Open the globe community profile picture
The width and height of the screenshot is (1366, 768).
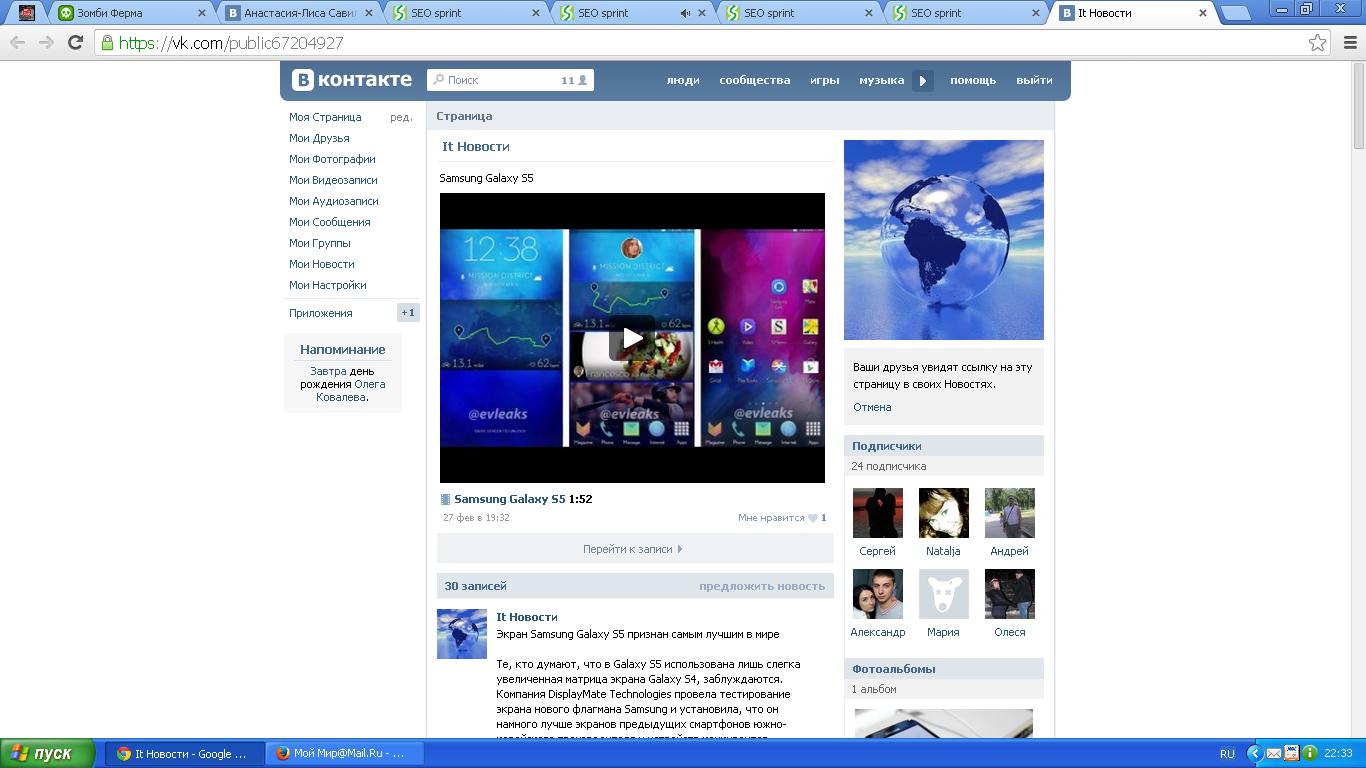944,240
